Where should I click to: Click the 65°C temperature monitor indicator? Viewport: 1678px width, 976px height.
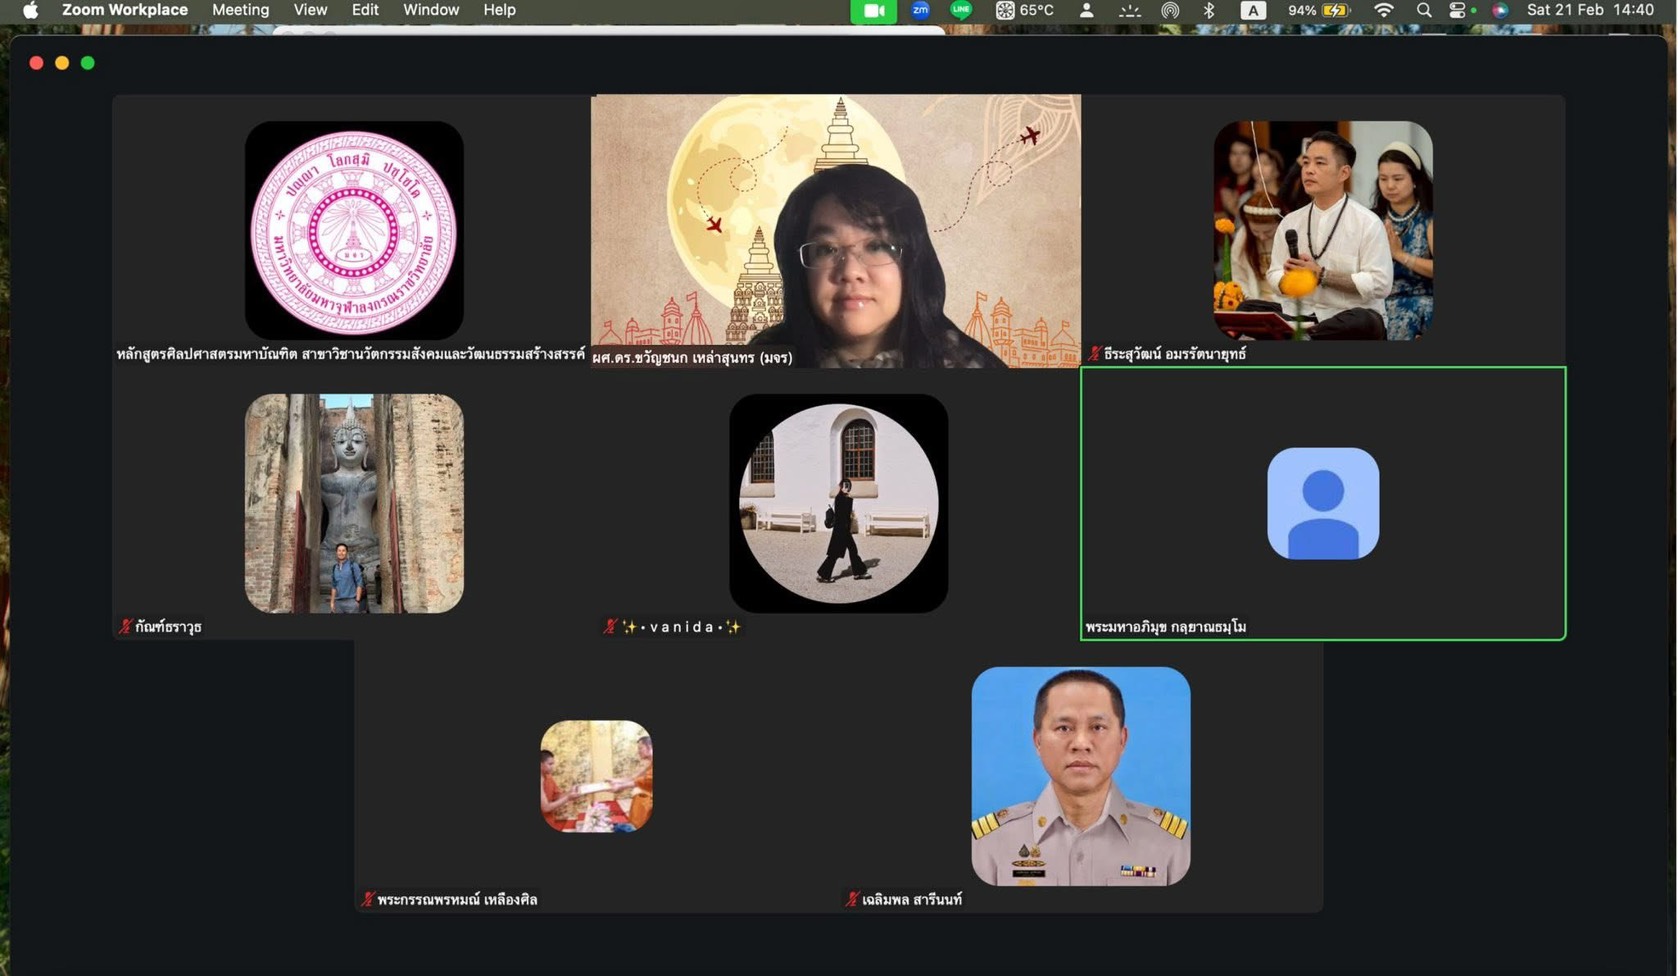click(x=1025, y=10)
